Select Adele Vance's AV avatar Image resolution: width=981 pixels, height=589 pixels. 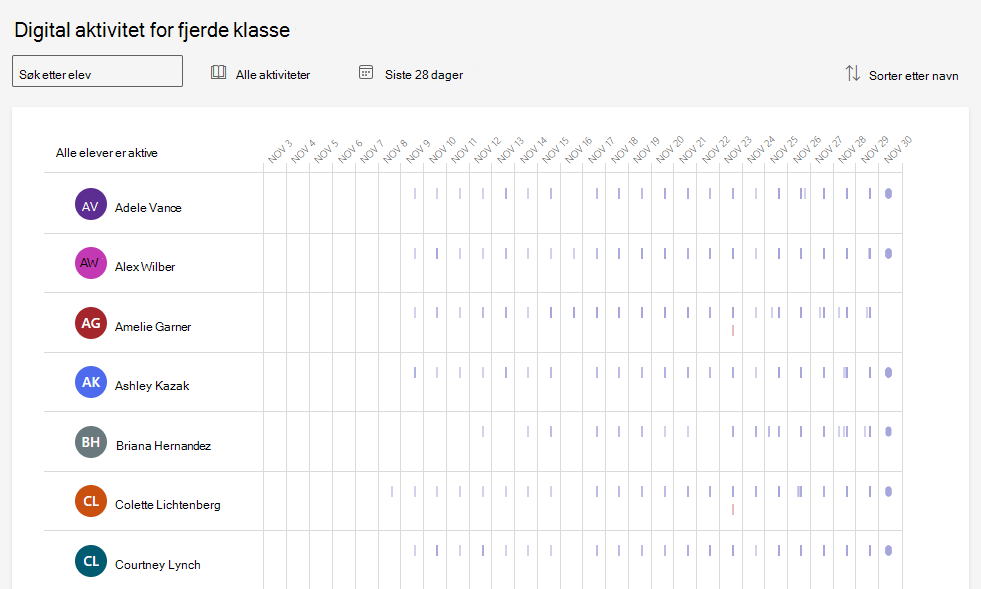(x=91, y=204)
